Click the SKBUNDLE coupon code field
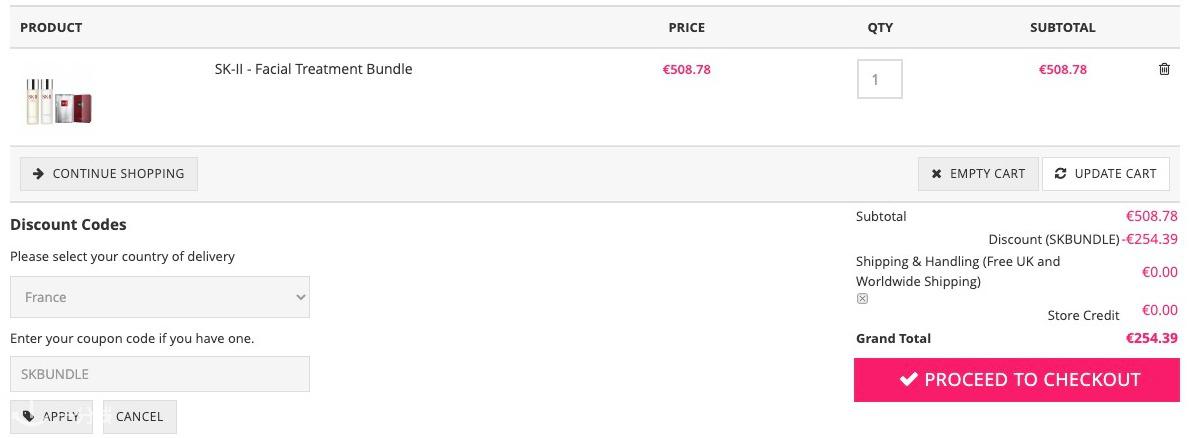The width and height of the screenshot is (1190, 438). tap(160, 374)
